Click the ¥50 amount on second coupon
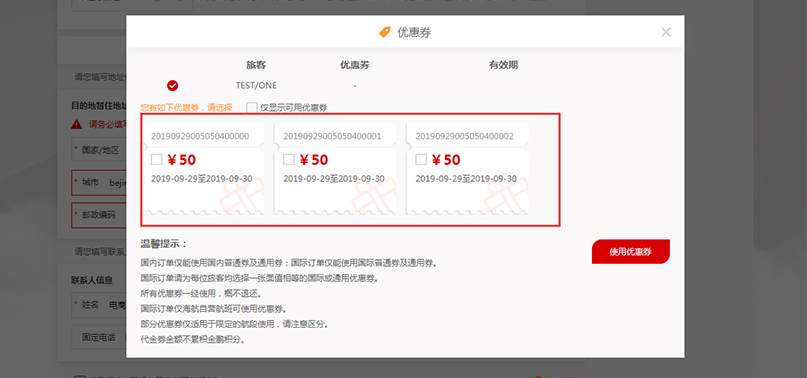This screenshot has height=378, width=807. (313, 160)
